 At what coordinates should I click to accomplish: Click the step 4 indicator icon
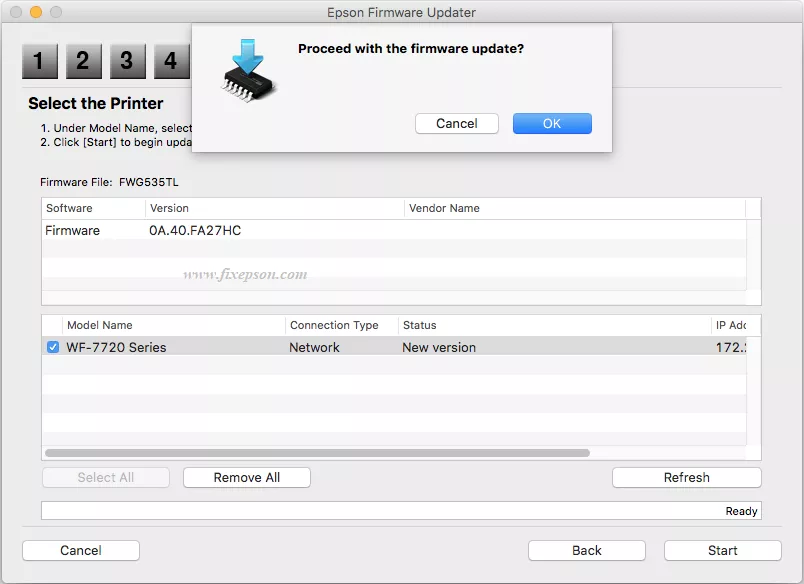tap(170, 62)
